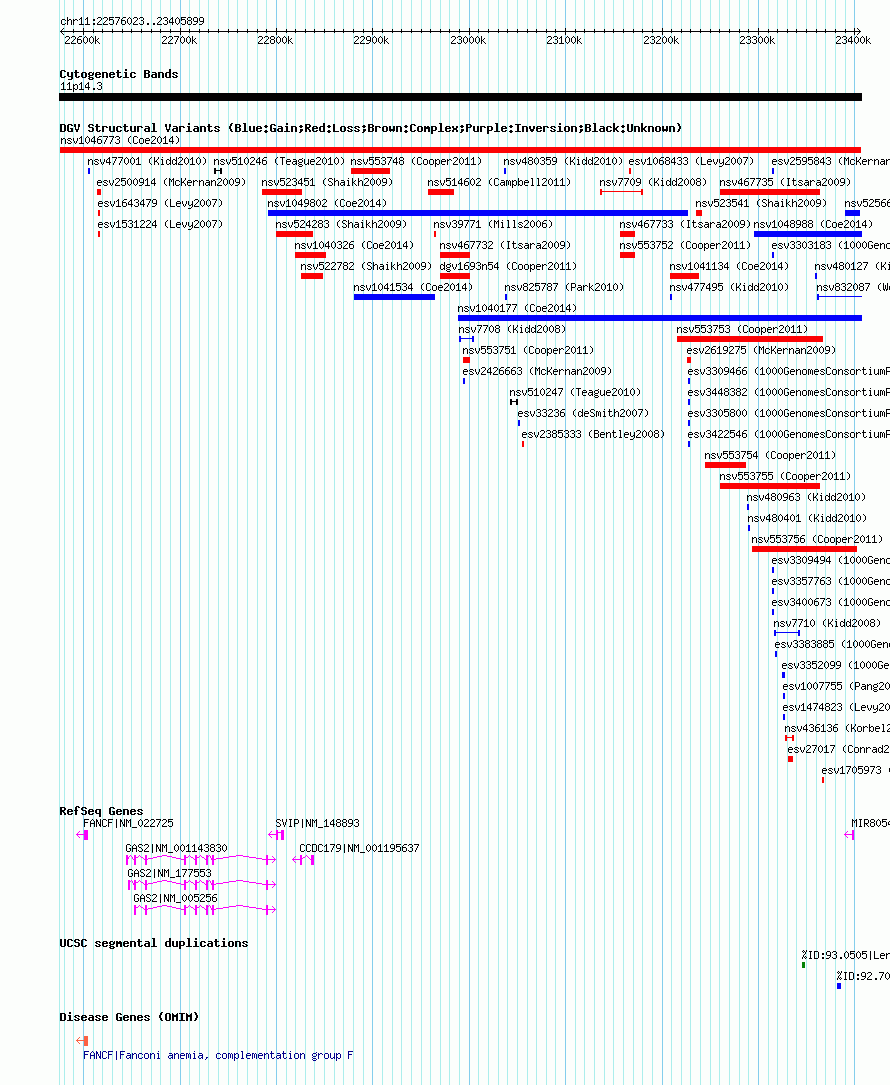The width and height of the screenshot is (890, 1085).
Task: Select the nsv1041134 (Coe2014) label
Action: pos(729,266)
